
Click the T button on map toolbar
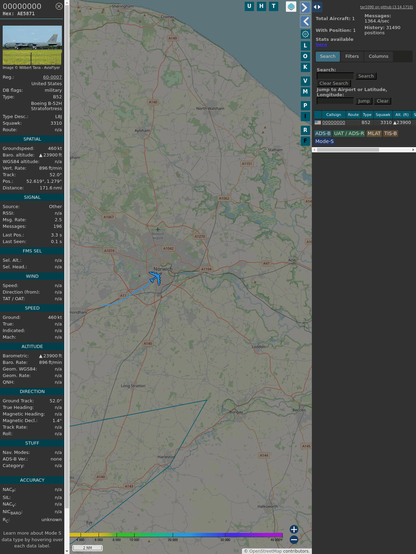coord(273,6)
